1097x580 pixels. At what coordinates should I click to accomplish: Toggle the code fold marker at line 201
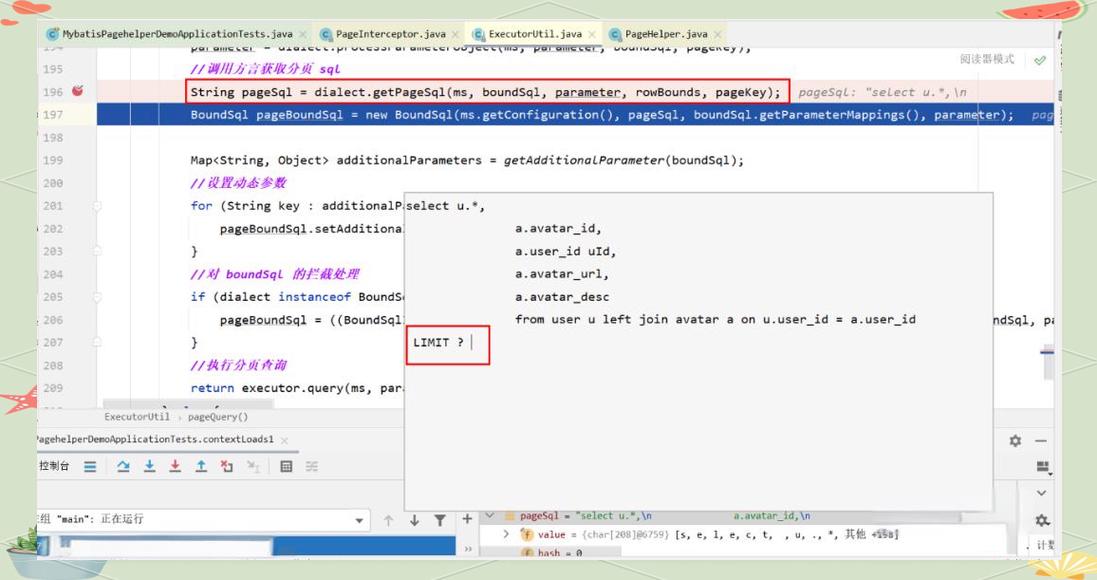[x=98, y=206]
